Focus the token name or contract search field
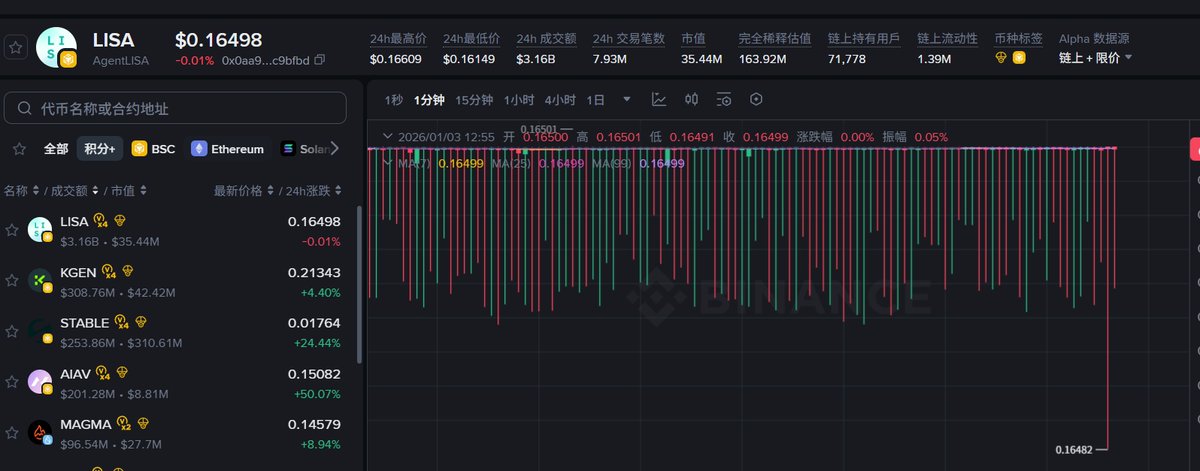 pyautogui.click(x=175, y=108)
